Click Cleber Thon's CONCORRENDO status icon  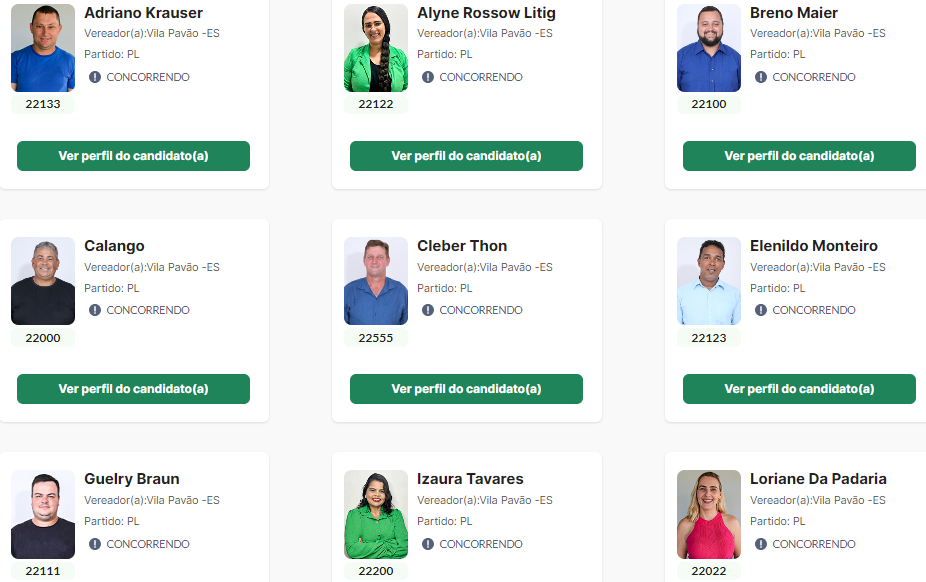[x=428, y=310]
